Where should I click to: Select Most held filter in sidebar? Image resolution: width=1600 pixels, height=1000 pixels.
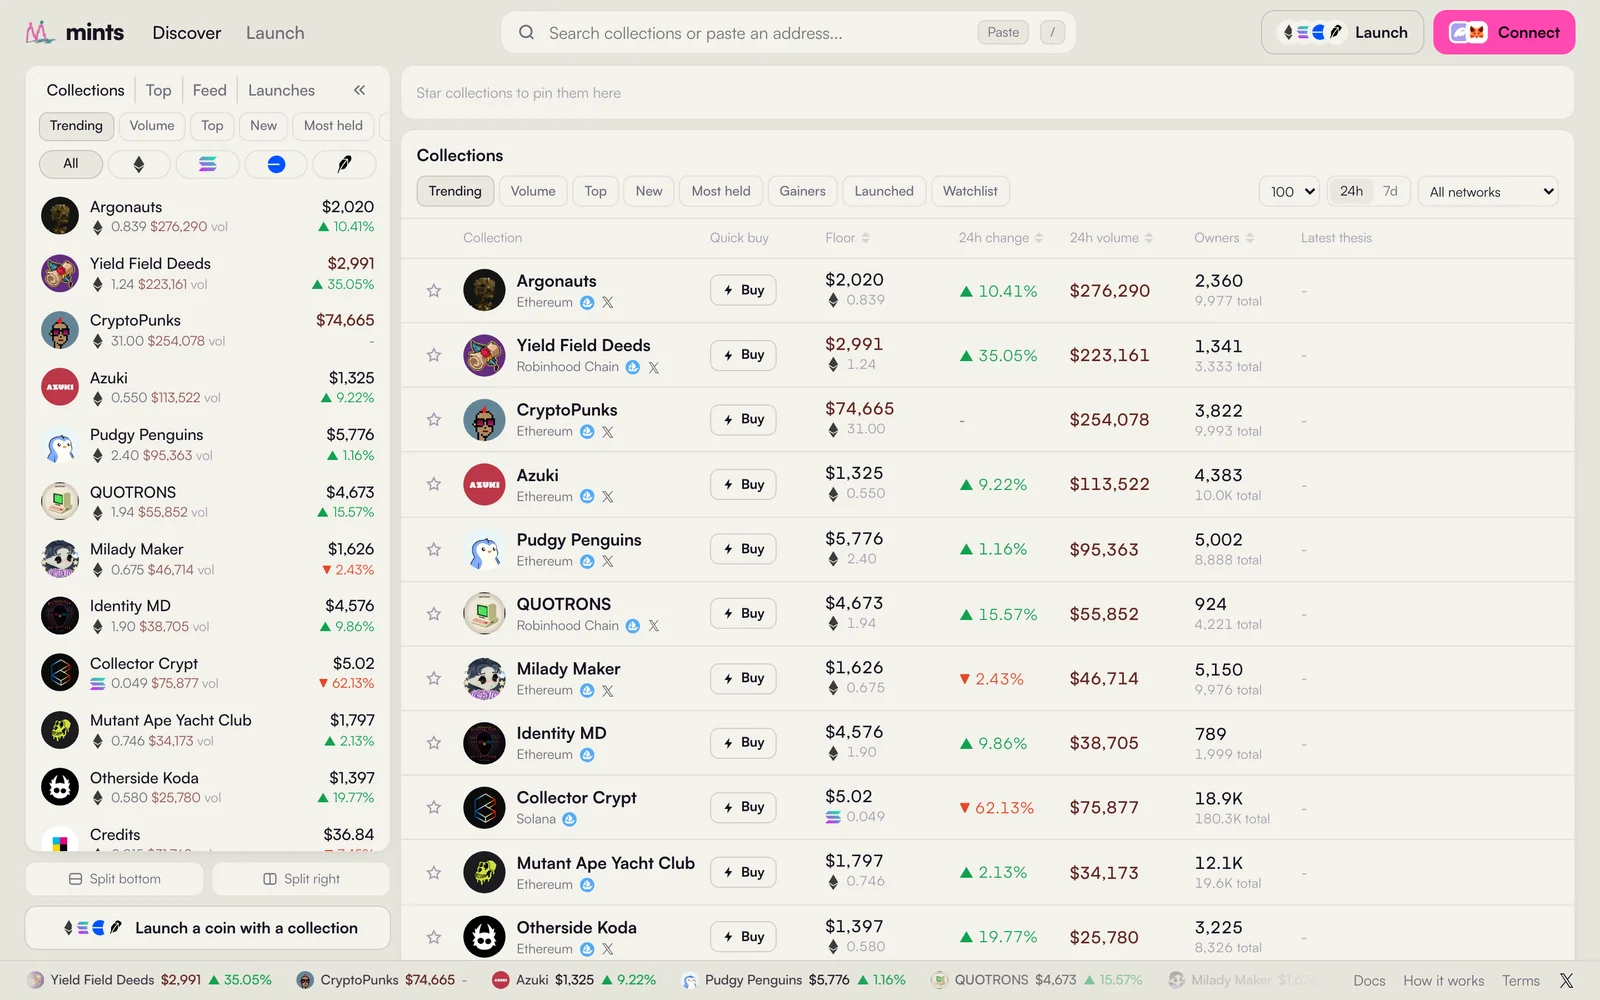pos(333,126)
